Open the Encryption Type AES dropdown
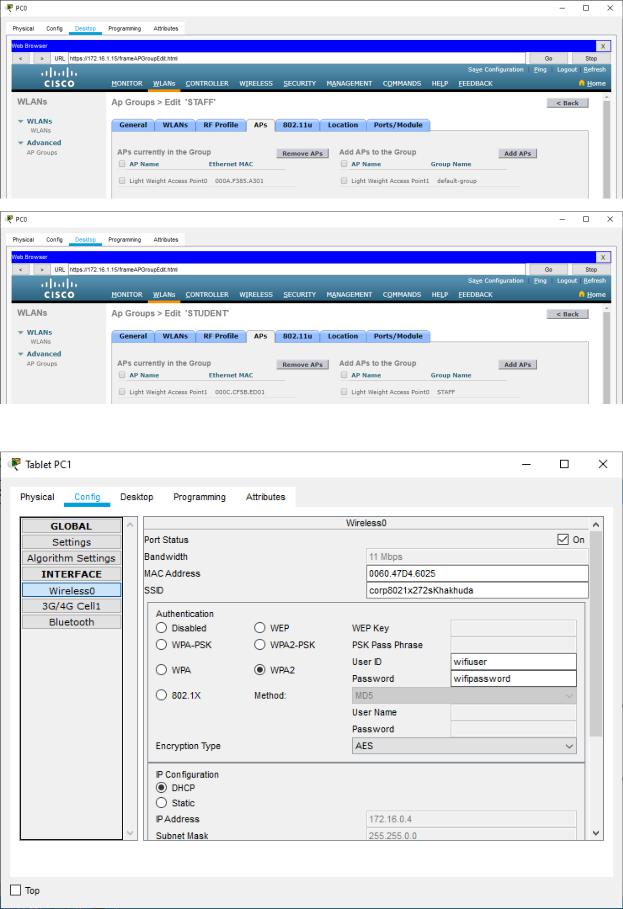 [x=465, y=746]
